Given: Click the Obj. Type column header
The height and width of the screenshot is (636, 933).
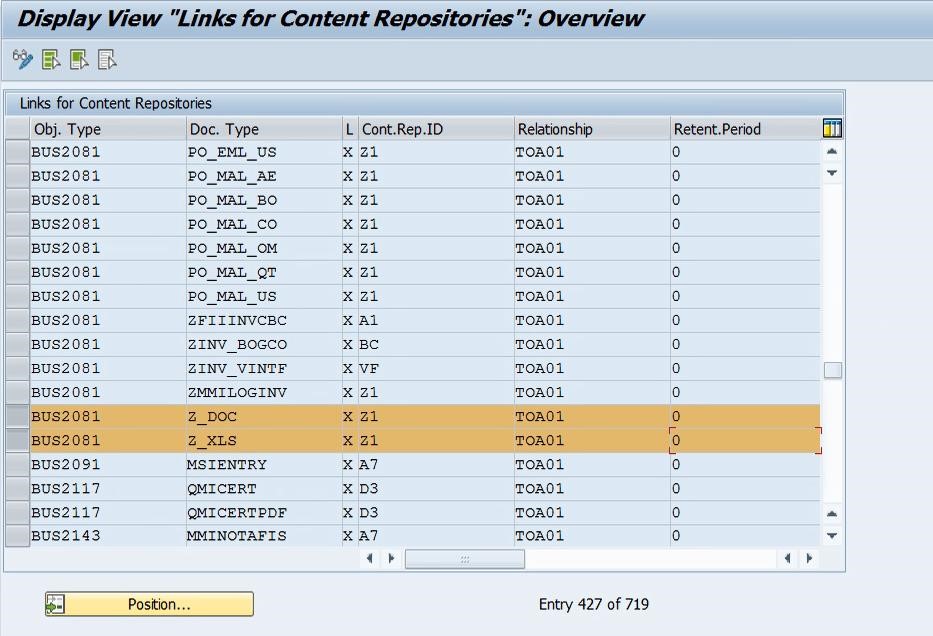Looking at the screenshot, I should click(108, 129).
